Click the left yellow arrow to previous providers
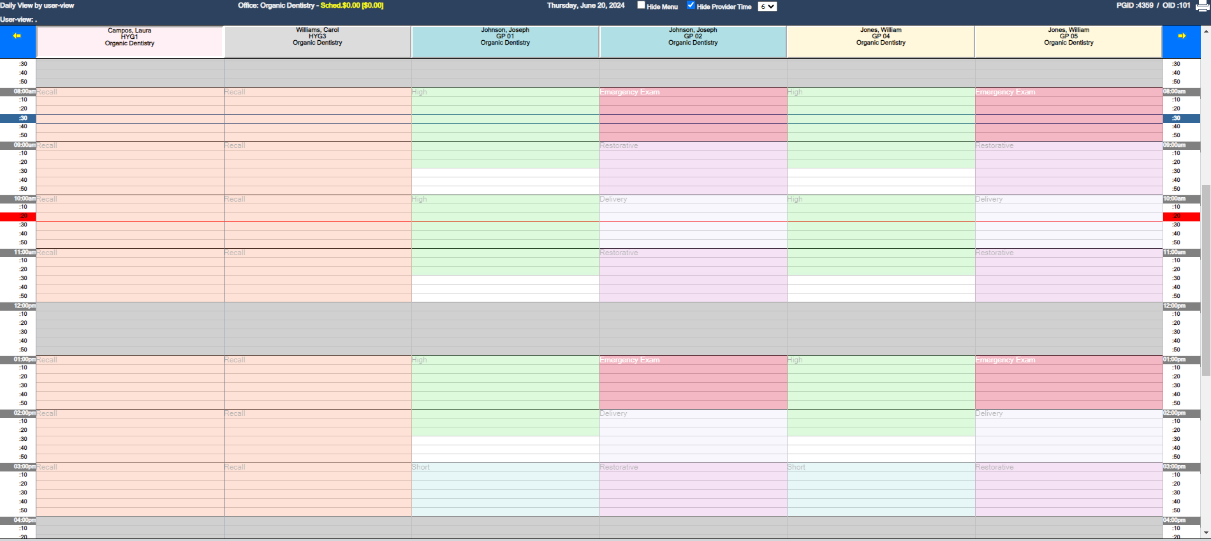 (x=17, y=36)
